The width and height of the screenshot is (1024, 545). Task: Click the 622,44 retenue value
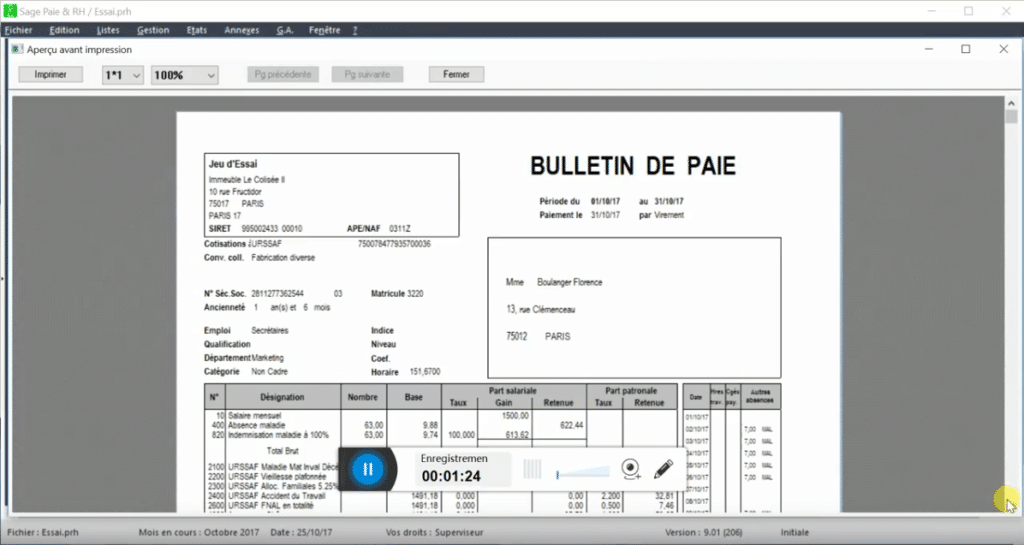pos(571,425)
